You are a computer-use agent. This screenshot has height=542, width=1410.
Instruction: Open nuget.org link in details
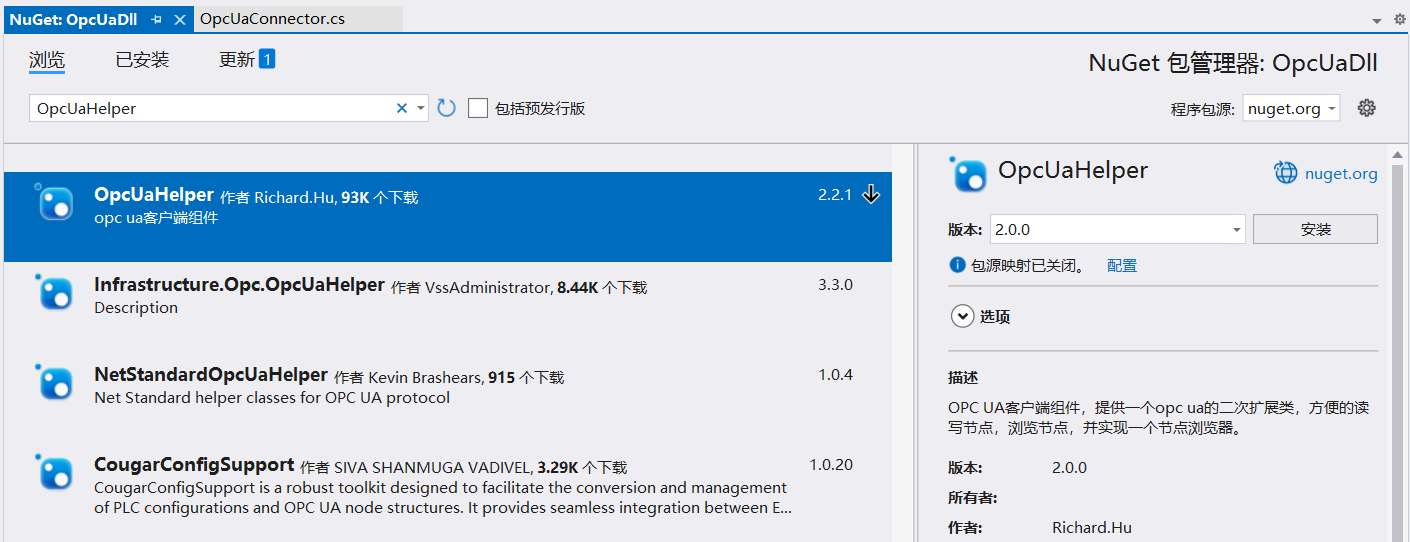(x=1341, y=174)
